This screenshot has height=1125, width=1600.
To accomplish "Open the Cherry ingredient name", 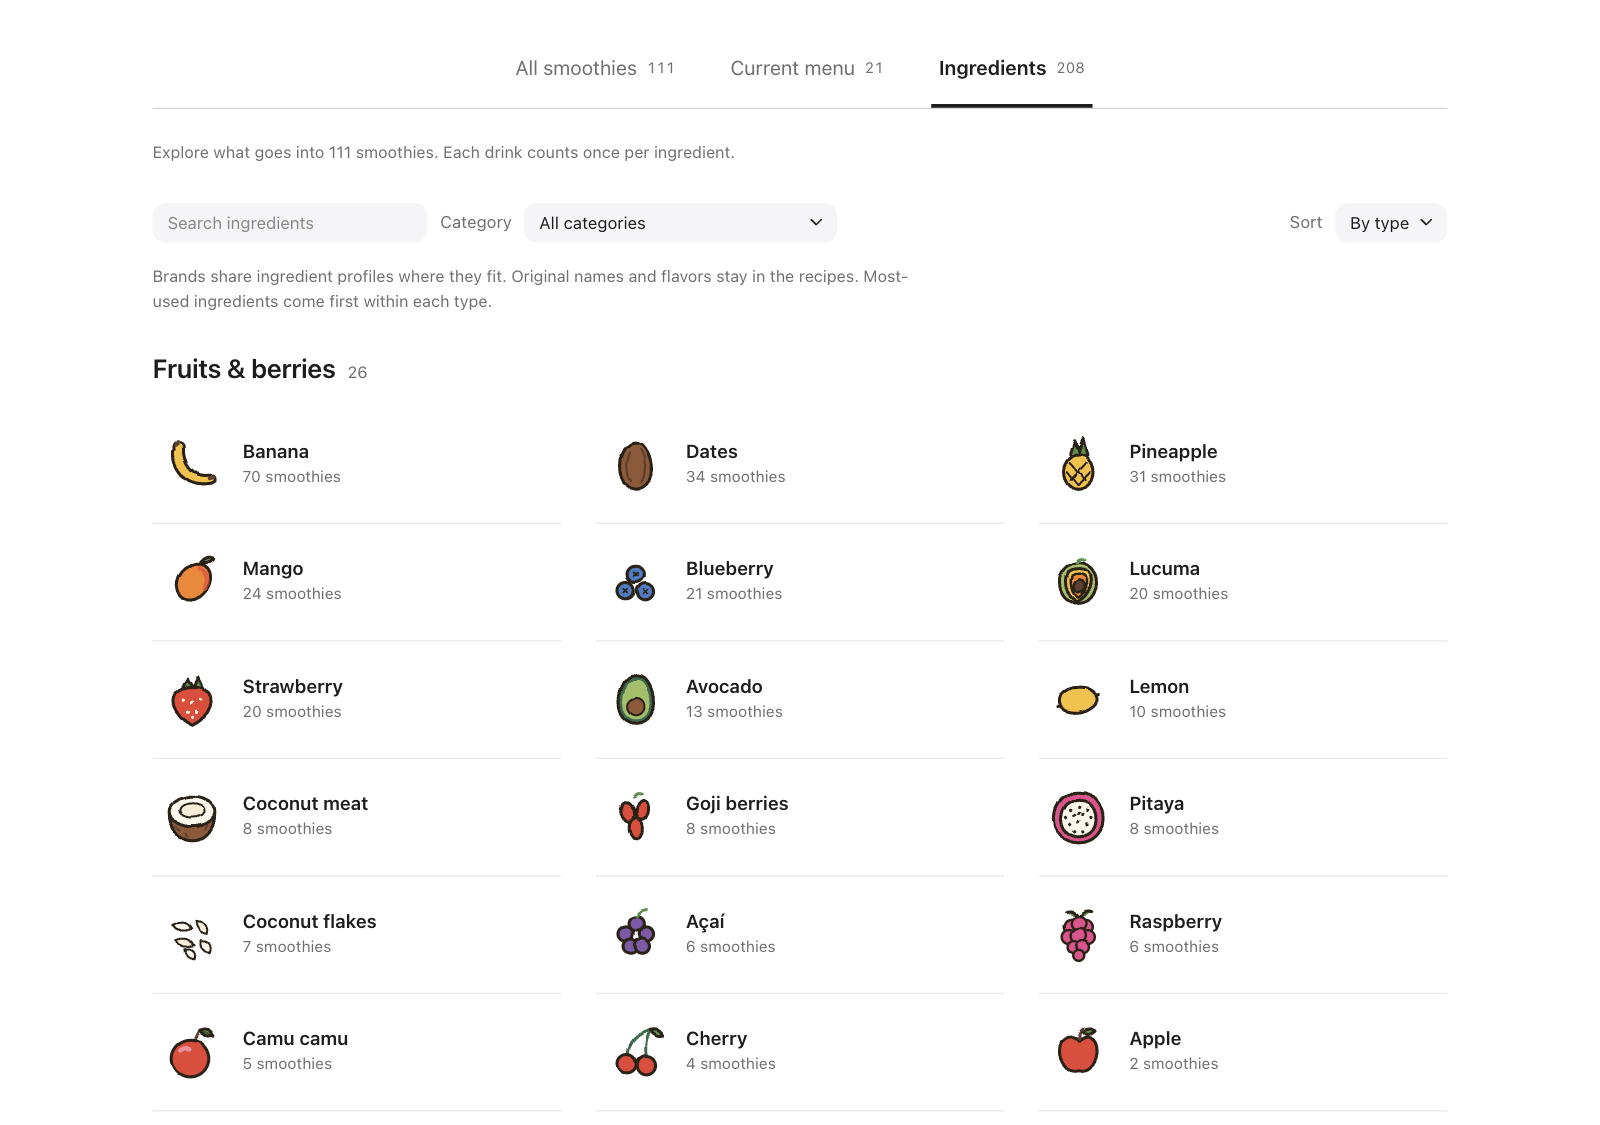I will 717,1039.
